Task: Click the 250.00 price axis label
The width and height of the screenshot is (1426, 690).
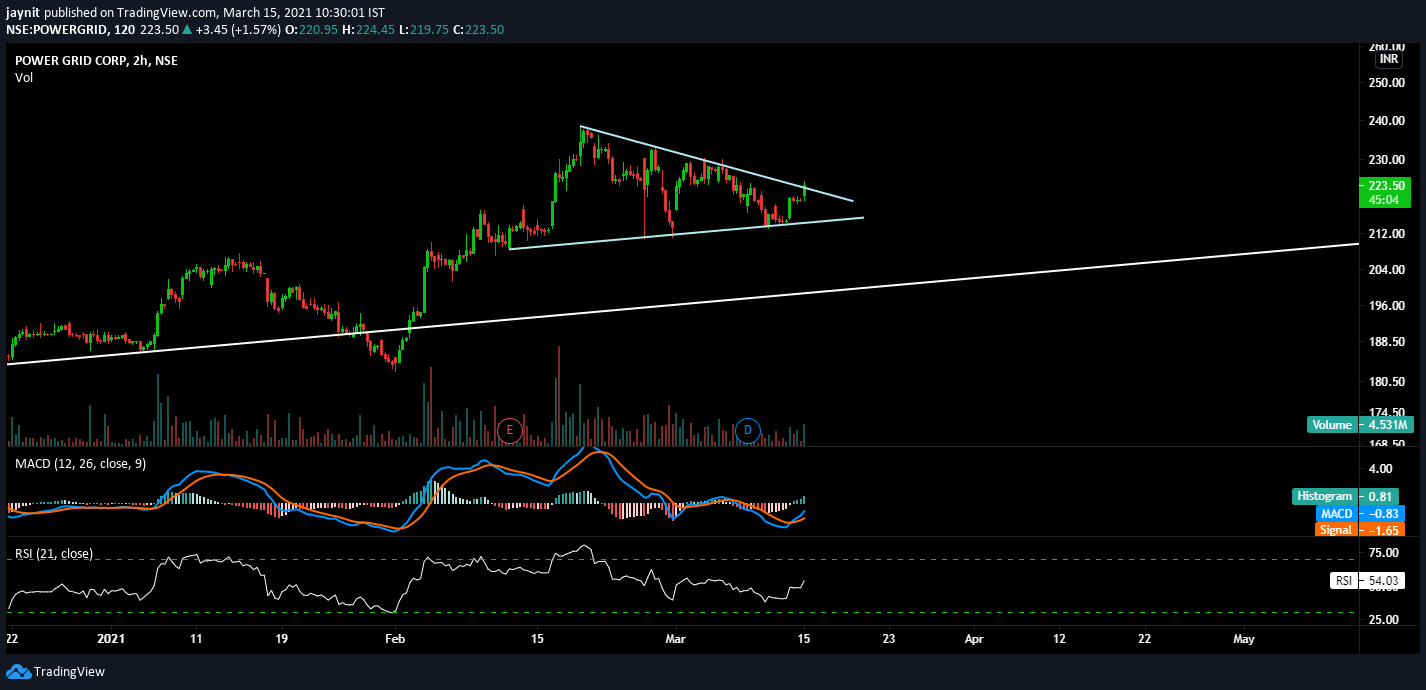Action: pos(1386,83)
